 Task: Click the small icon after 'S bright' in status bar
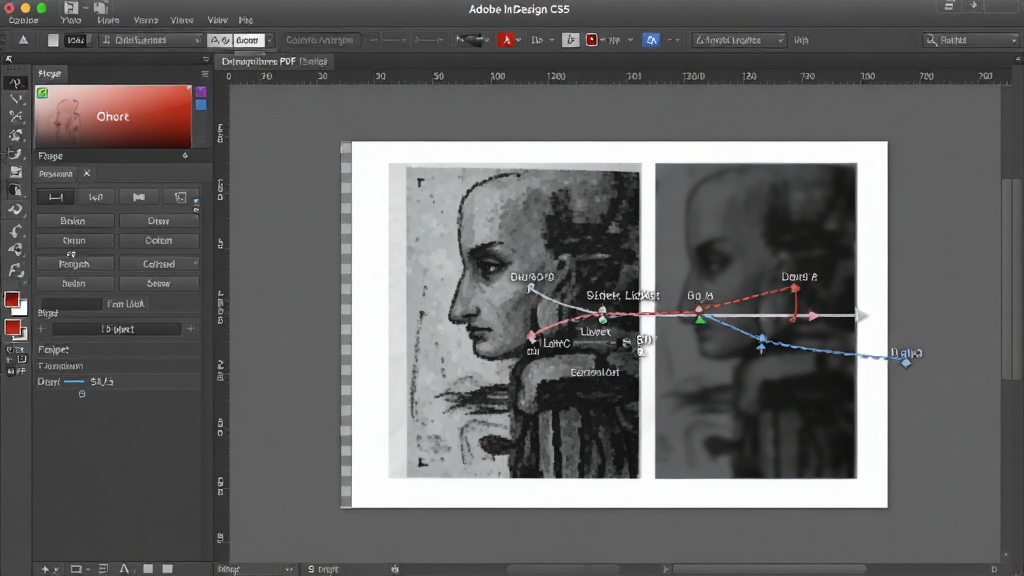[x=395, y=569]
